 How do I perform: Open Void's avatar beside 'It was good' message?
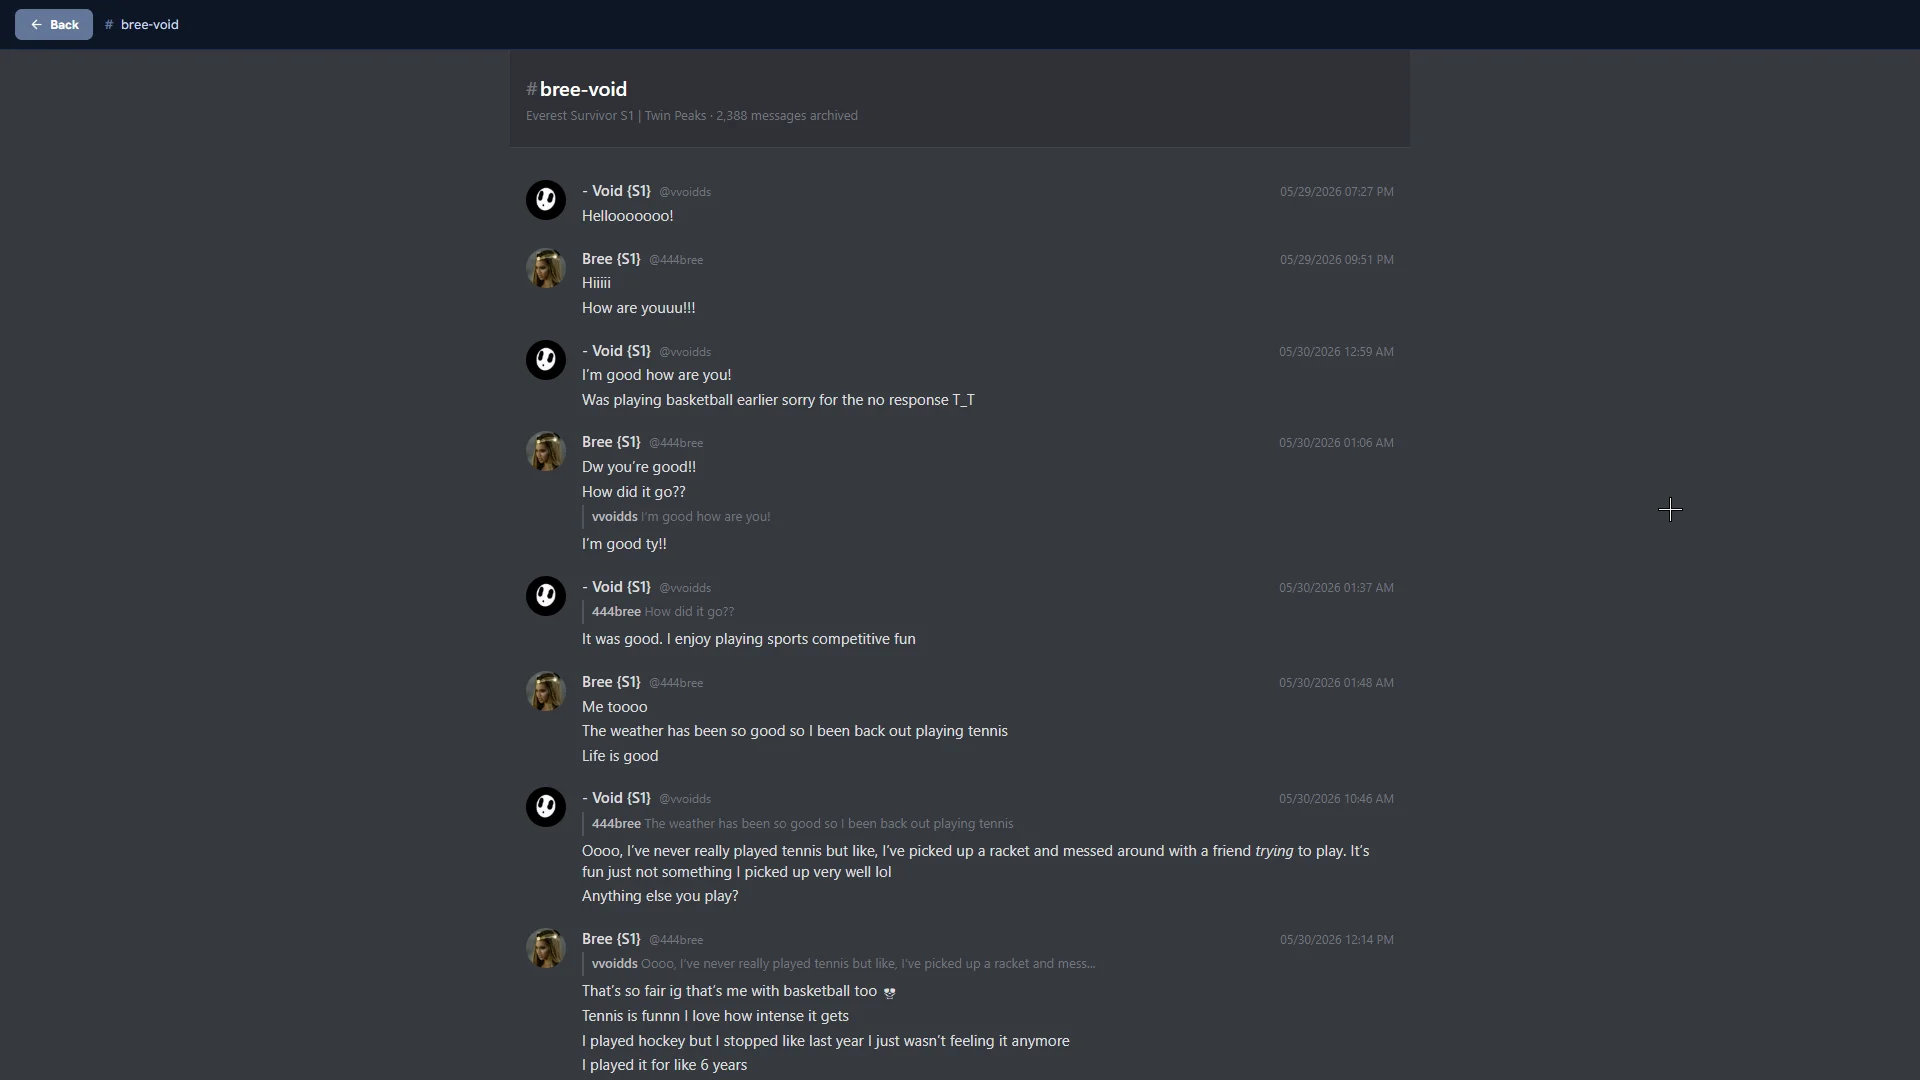(x=546, y=596)
